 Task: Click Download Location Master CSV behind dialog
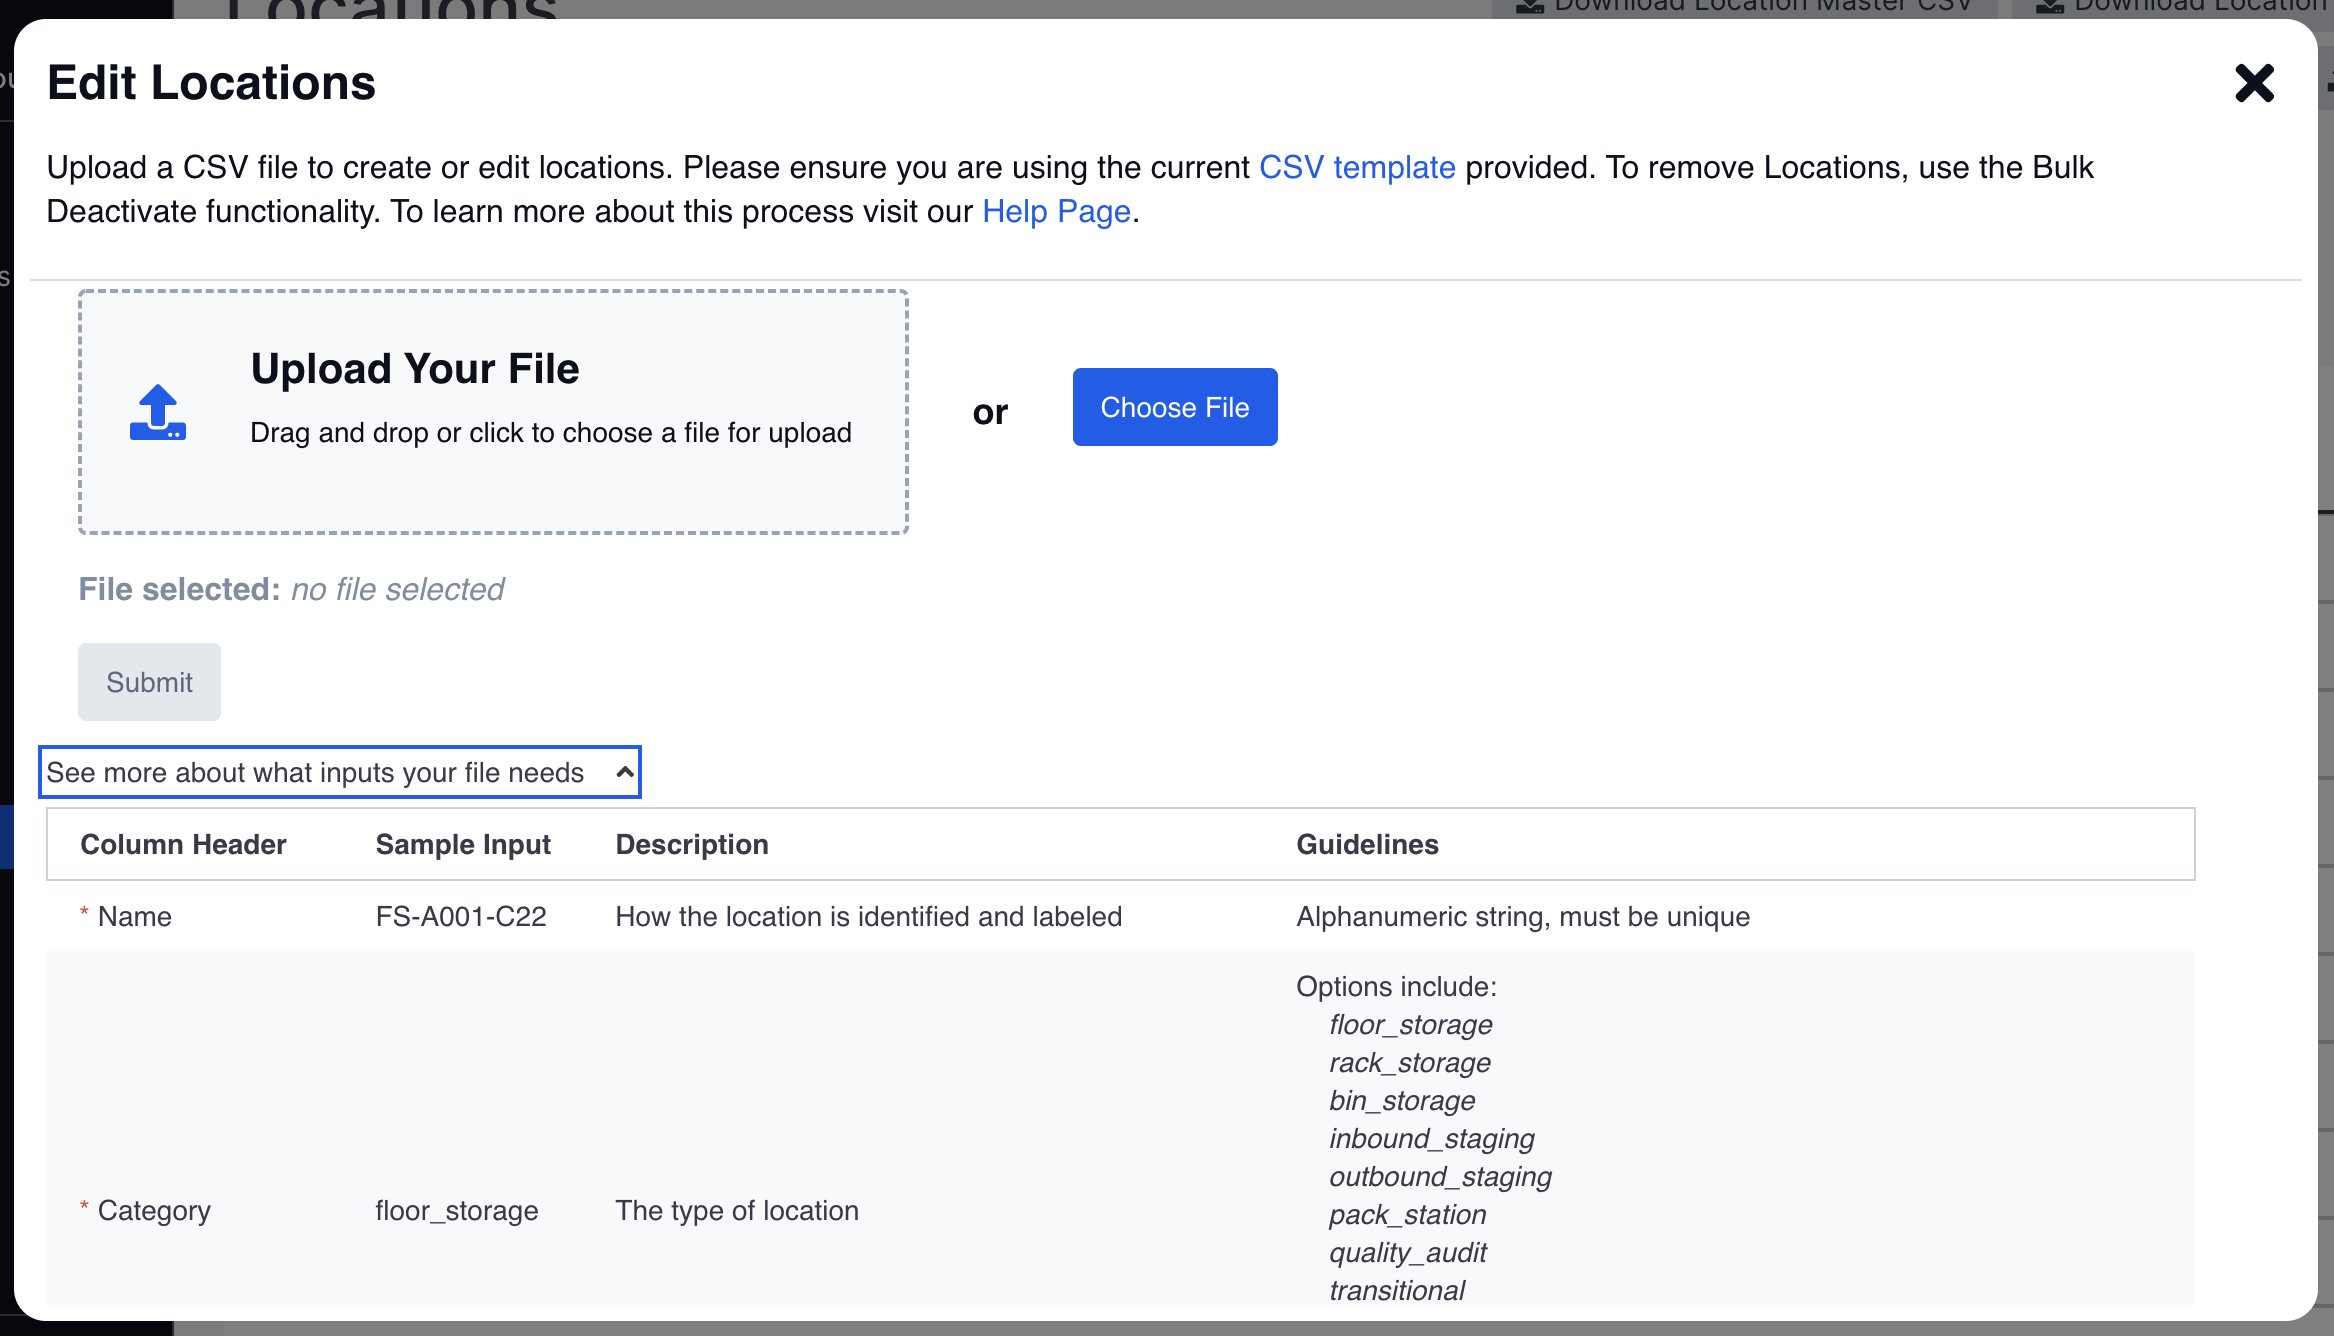pyautogui.click(x=1745, y=7)
